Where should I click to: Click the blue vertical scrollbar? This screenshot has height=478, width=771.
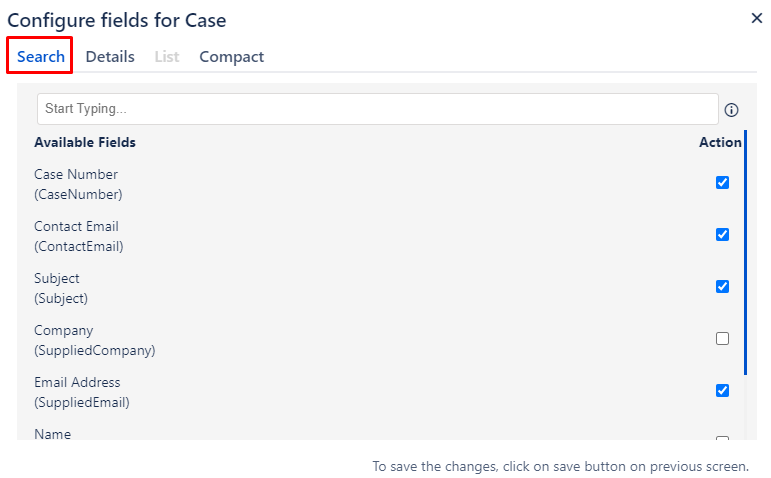coord(745,252)
